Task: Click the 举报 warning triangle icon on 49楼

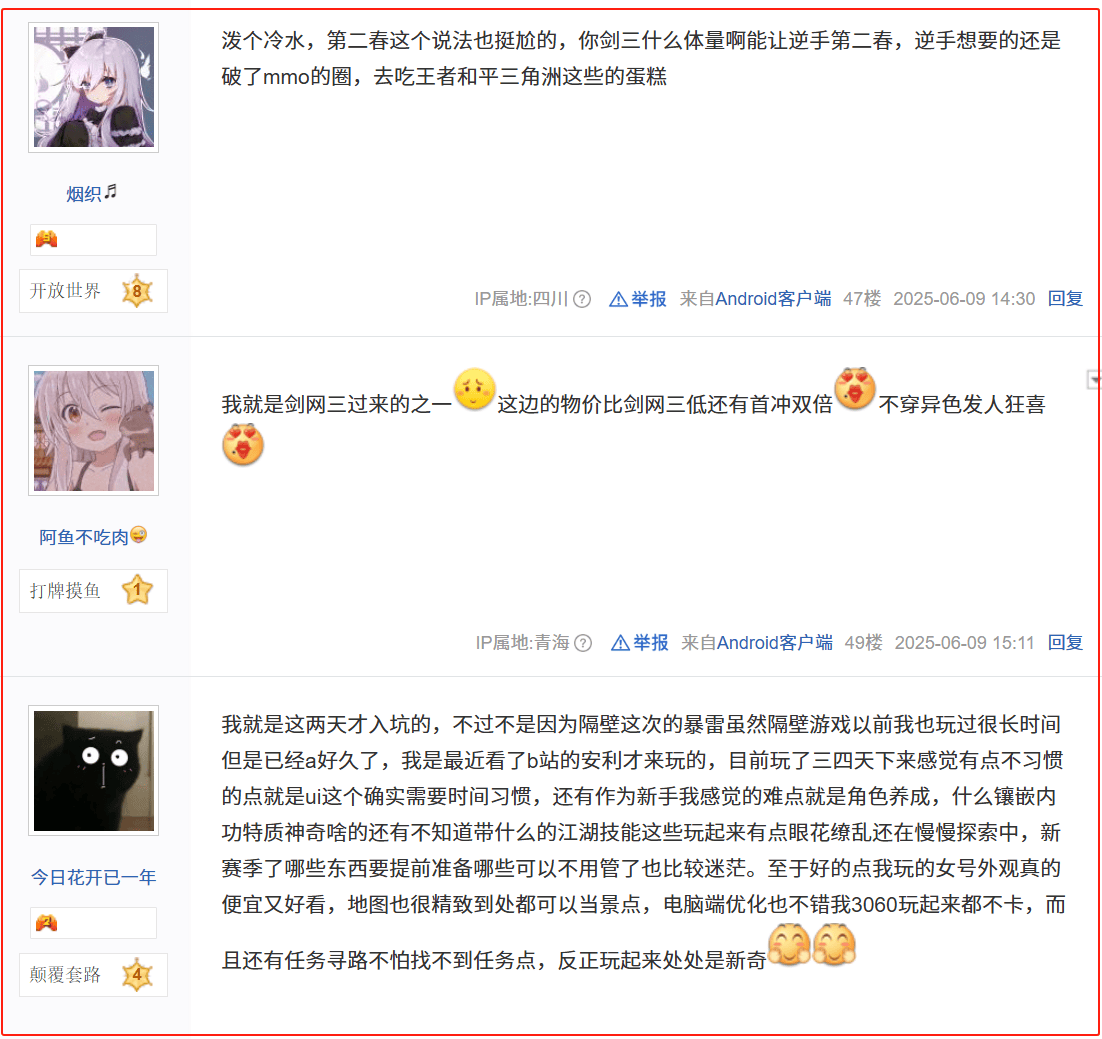Action: (620, 643)
